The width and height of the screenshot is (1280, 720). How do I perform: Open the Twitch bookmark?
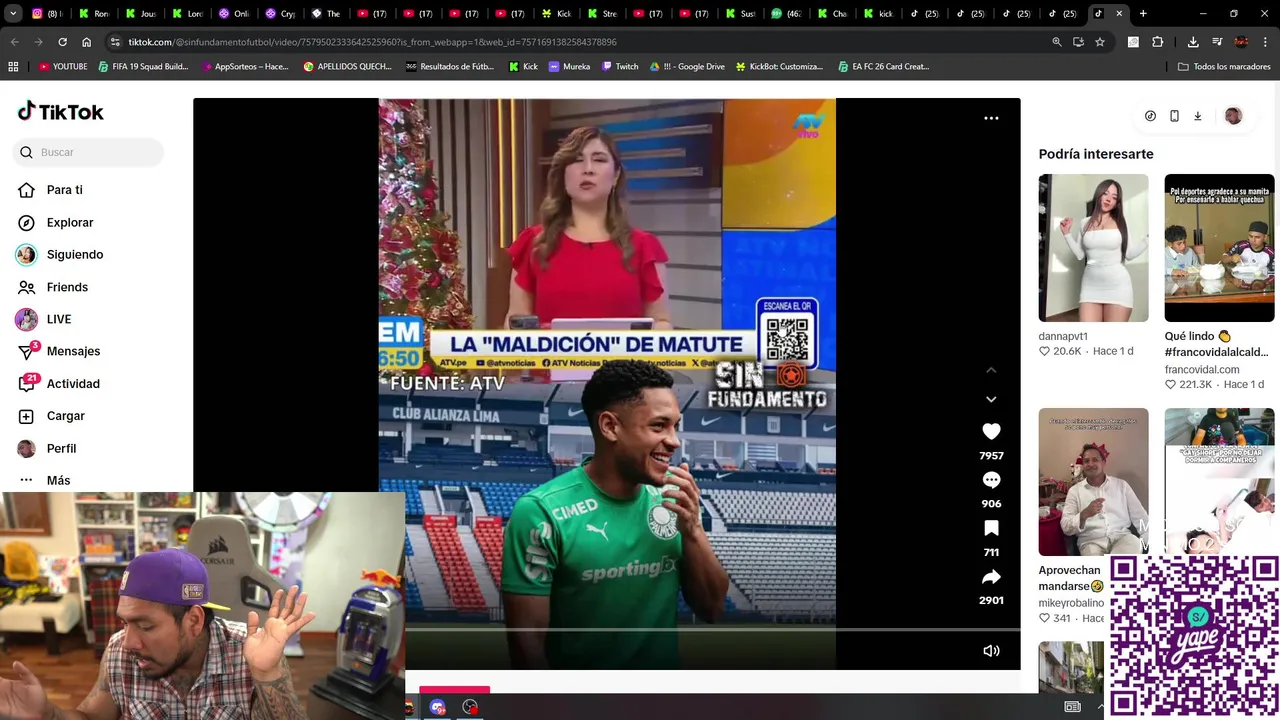620,67
